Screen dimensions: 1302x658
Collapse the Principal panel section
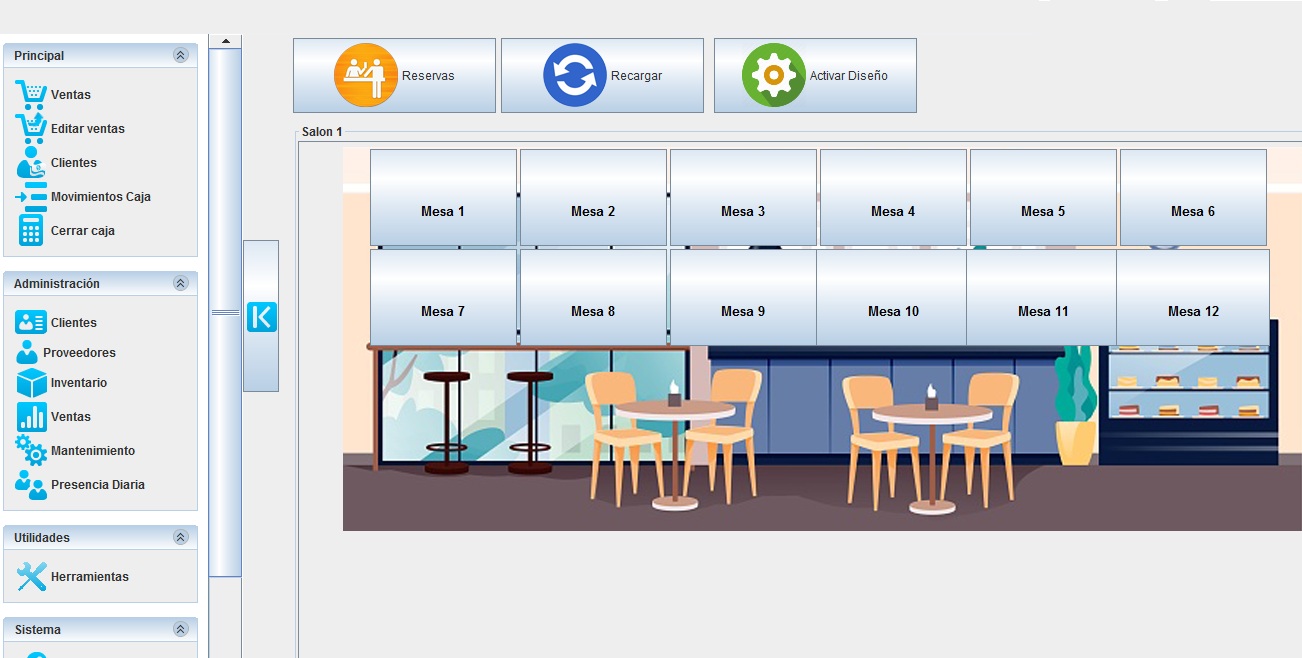[x=180, y=56]
